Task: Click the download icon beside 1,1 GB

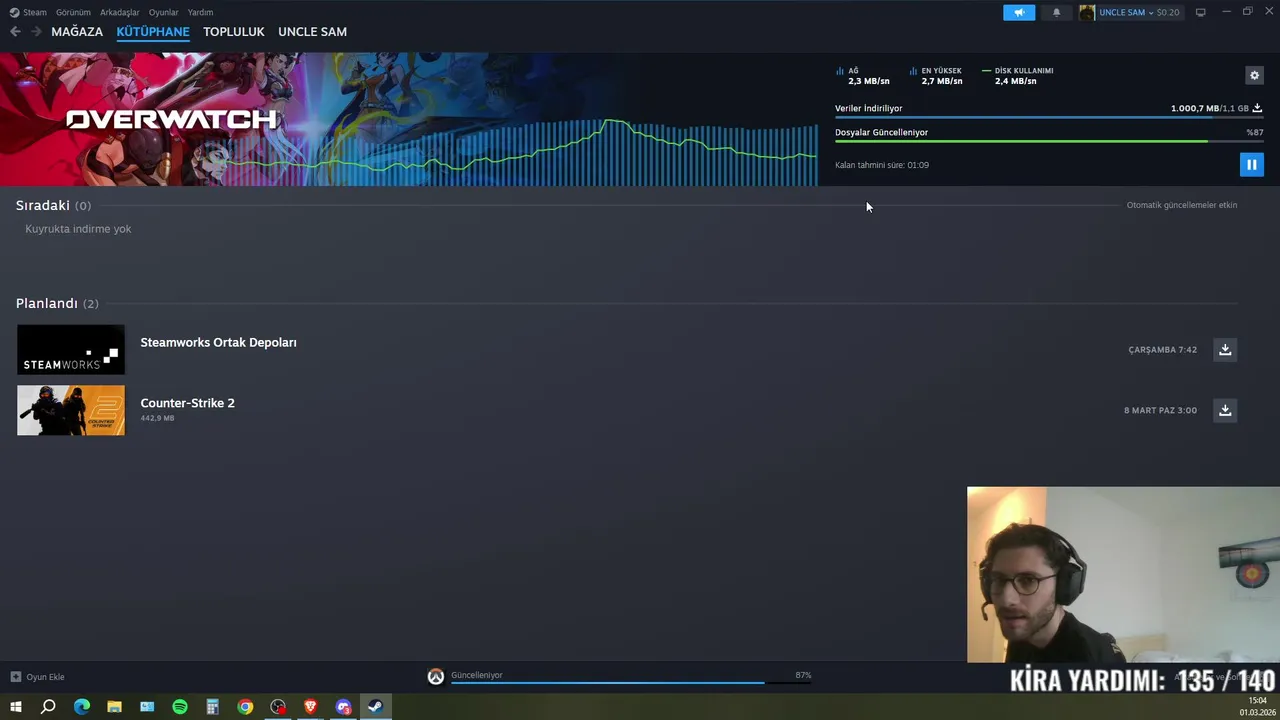Action: [1257, 108]
